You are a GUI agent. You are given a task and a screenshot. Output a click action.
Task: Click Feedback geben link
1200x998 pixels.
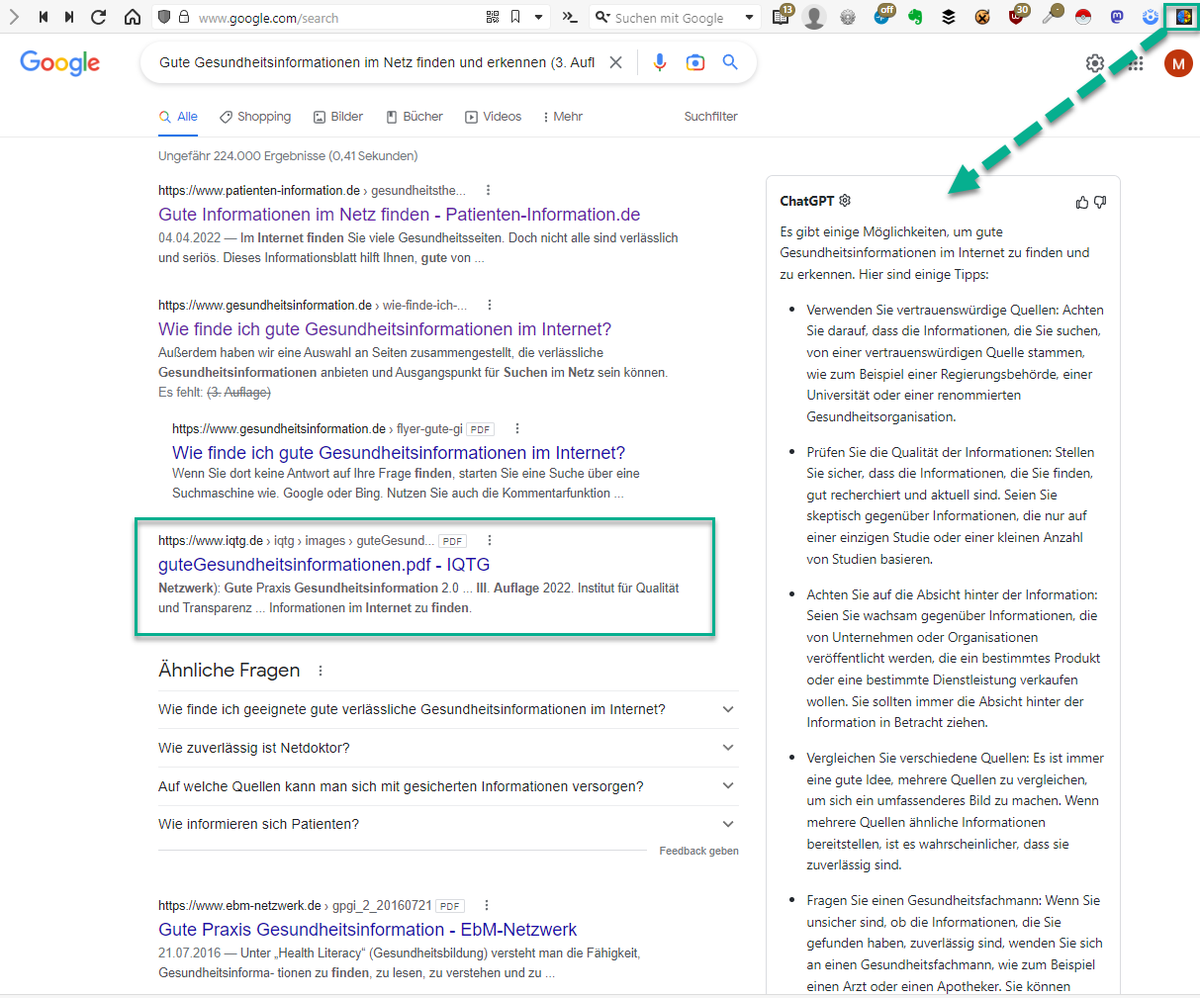click(x=699, y=851)
